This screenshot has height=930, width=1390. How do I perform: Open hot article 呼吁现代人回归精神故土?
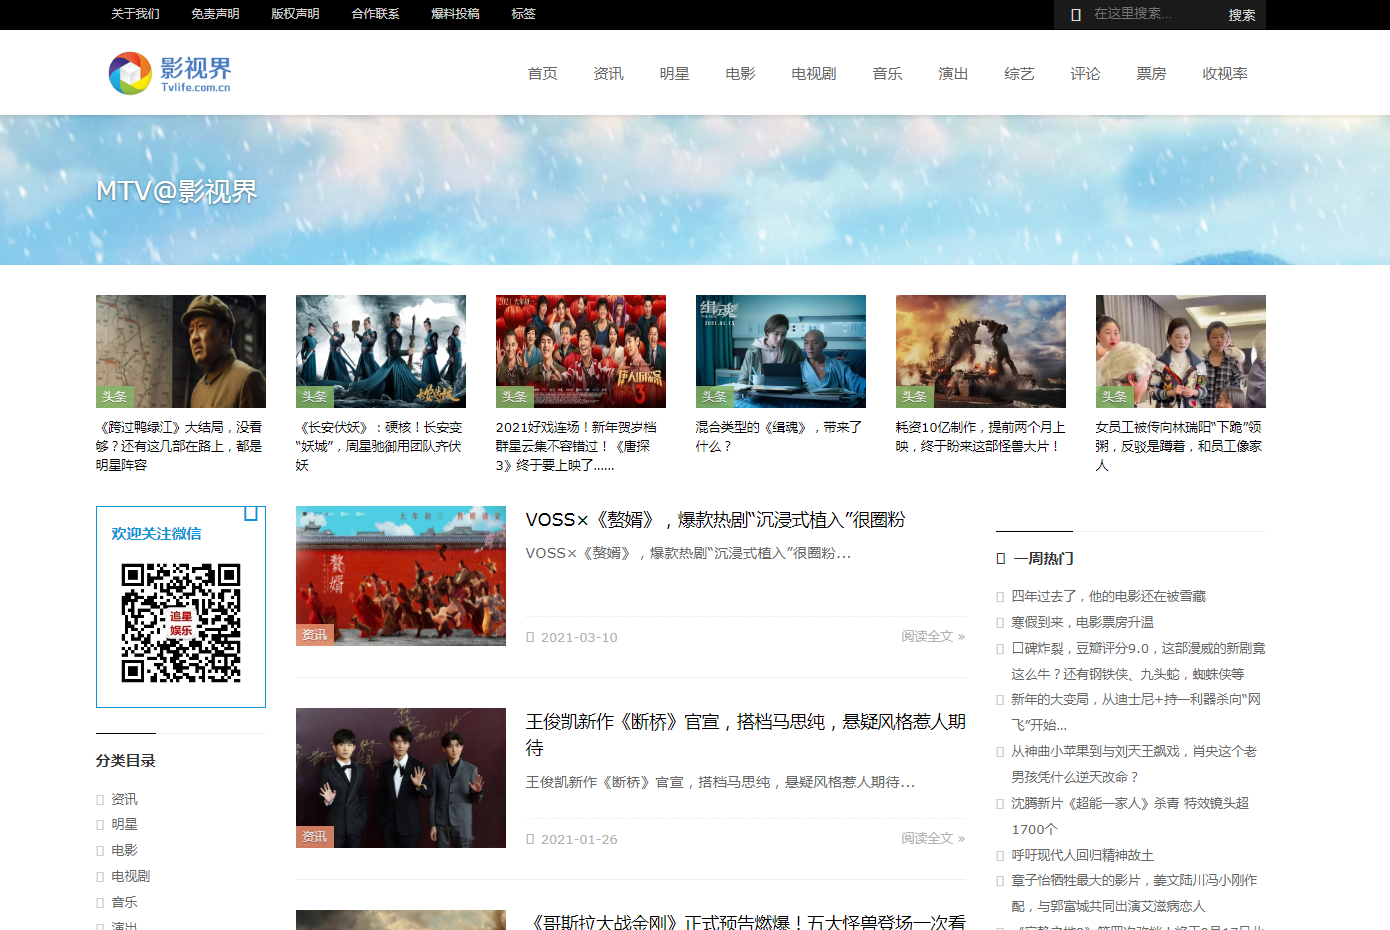[x=1082, y=855]
